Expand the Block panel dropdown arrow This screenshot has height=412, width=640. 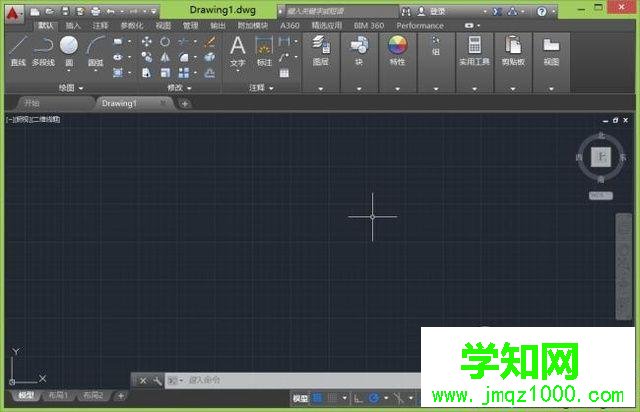(x=359, y=89)
